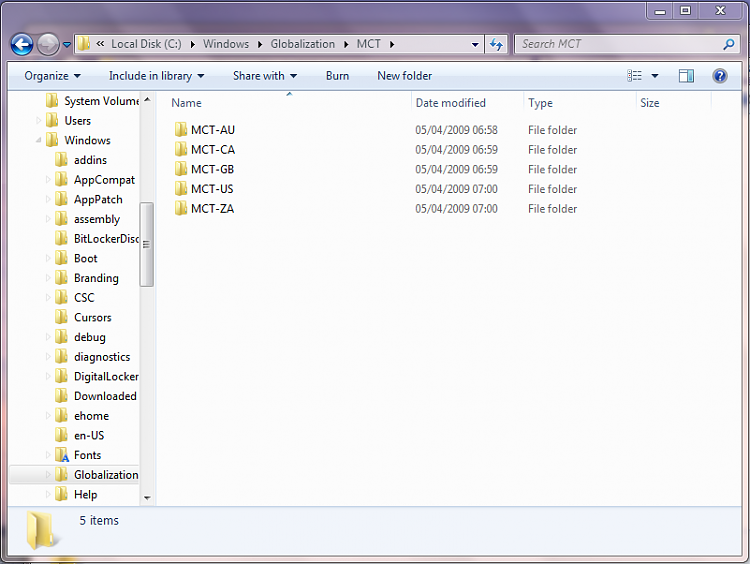This screenshot has width=750, height=564.
Task: Select Windows in the address breadcrumb
Action: pyautogui.click(x=226, y=44)
